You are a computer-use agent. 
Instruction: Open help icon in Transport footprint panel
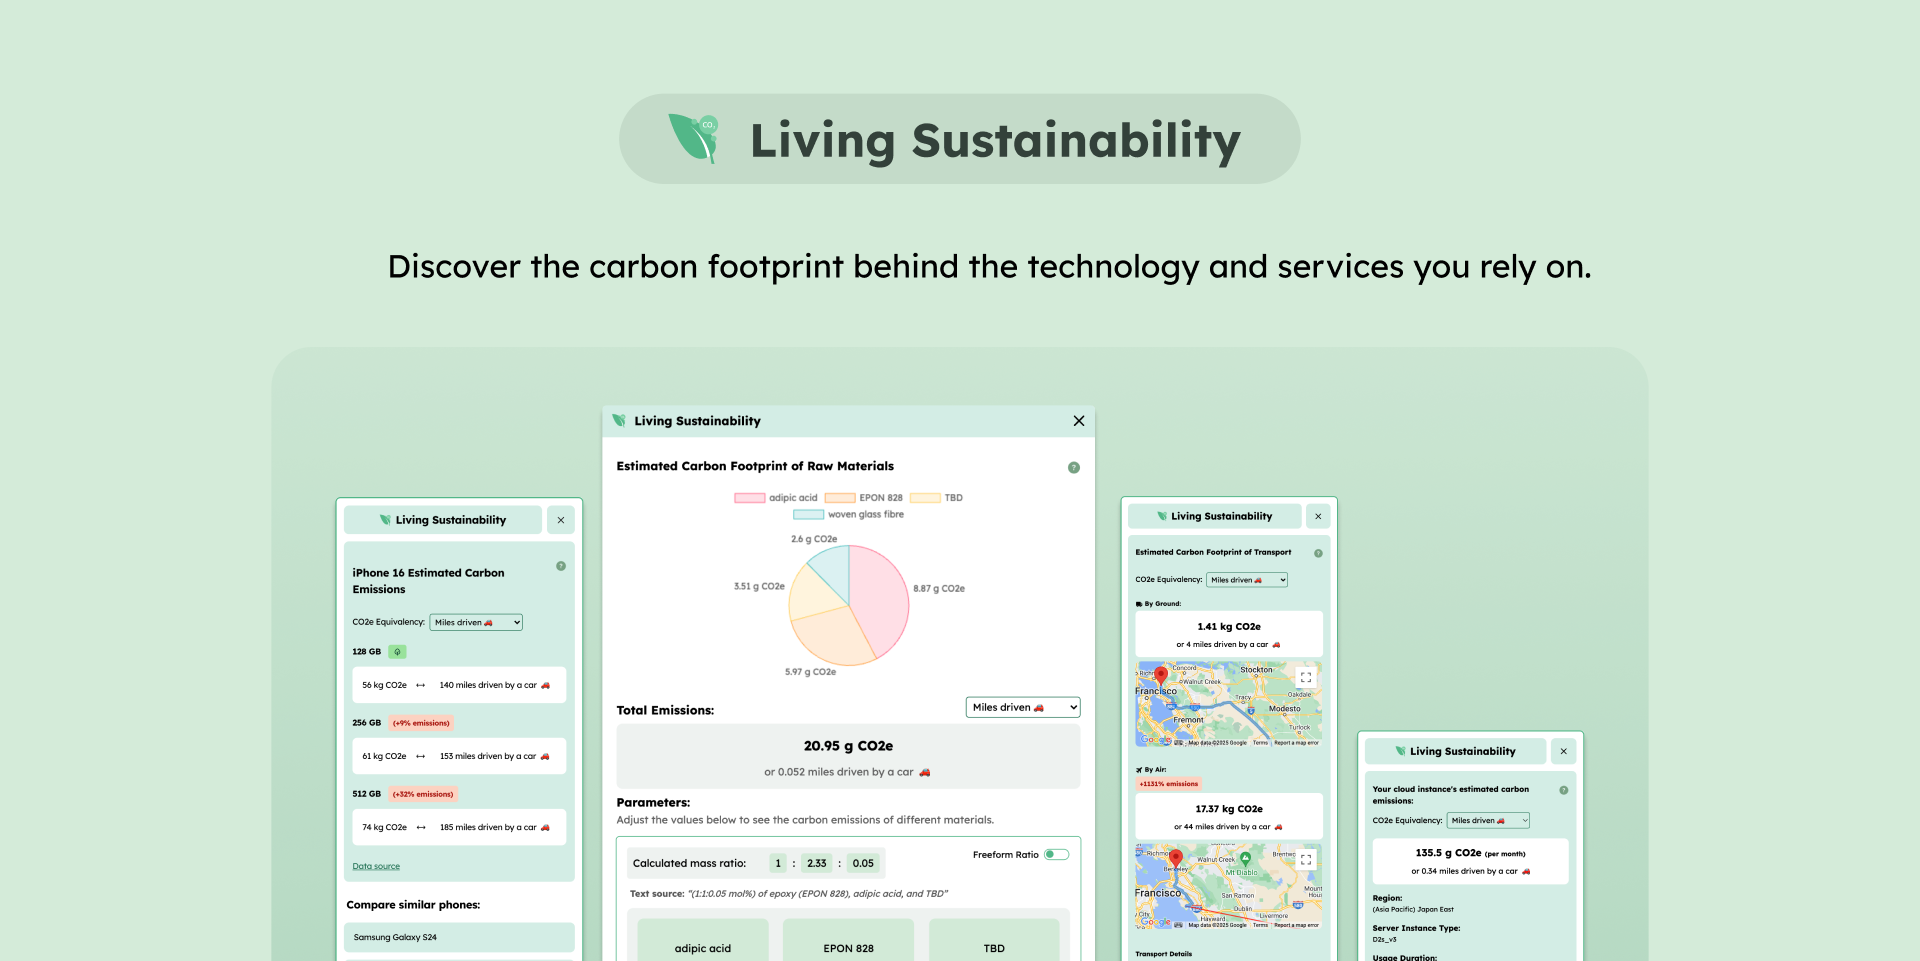pos(1318,553)
